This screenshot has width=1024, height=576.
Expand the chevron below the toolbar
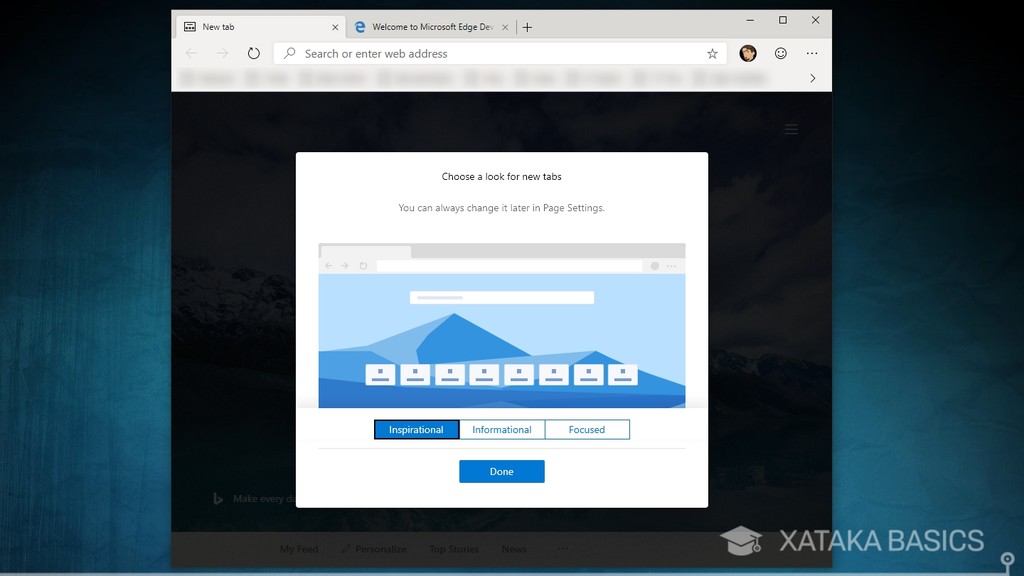[x=813, y=77]
